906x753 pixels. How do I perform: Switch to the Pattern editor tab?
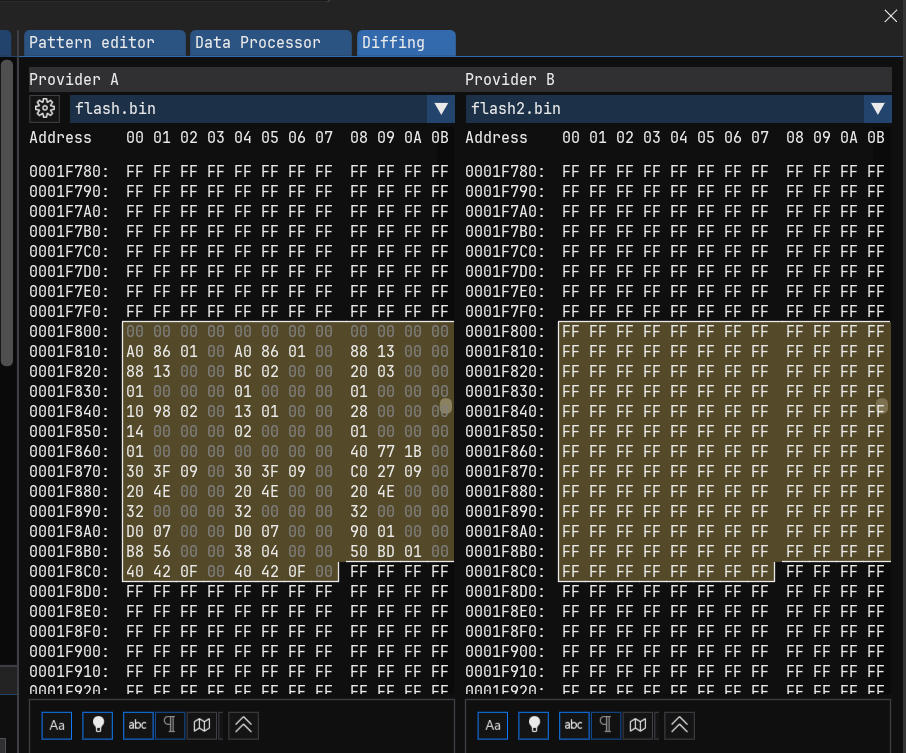pyautogui.click(x=105, y=43)
